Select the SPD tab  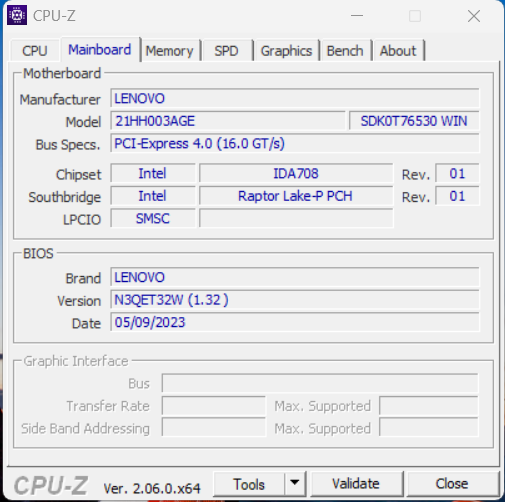[227, 51]
